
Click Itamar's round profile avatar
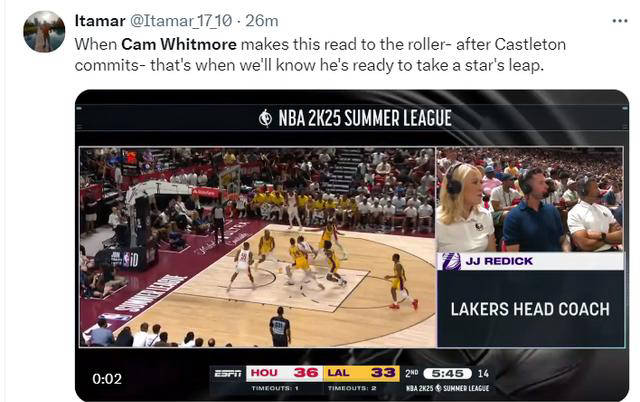pyautogui.click(x=44, y=31)
